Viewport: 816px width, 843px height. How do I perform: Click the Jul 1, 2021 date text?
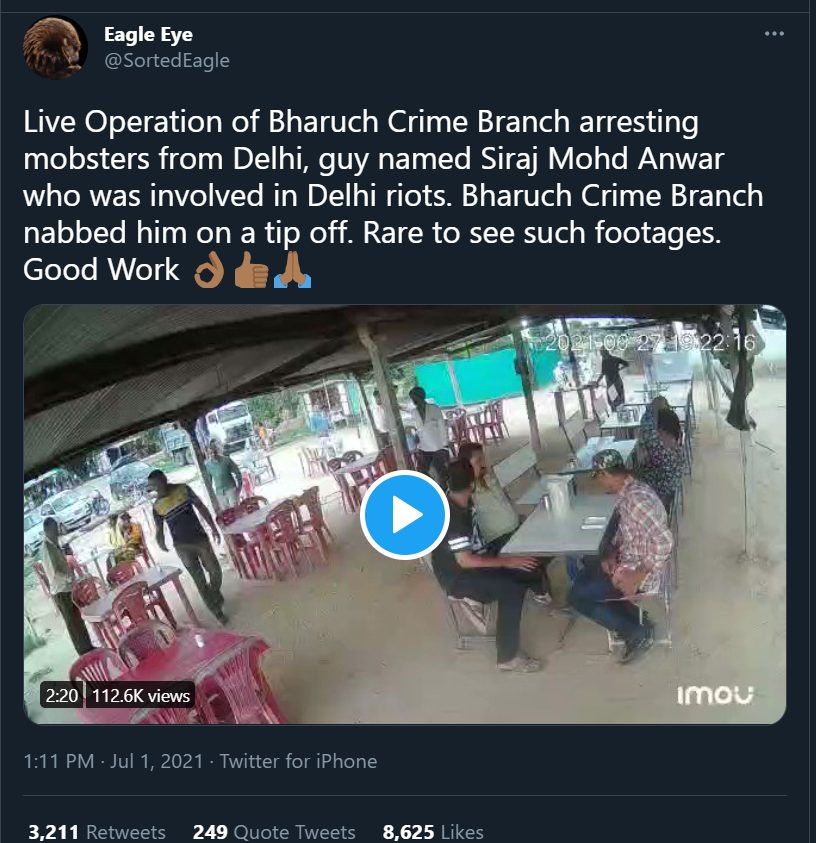click(157, 761)
